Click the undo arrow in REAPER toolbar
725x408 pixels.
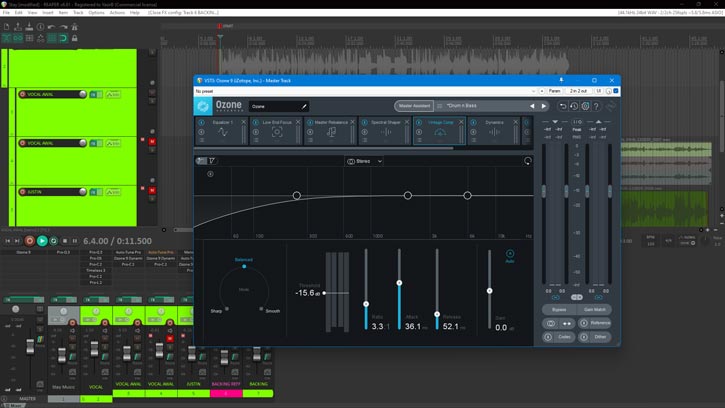pos(51,27)
